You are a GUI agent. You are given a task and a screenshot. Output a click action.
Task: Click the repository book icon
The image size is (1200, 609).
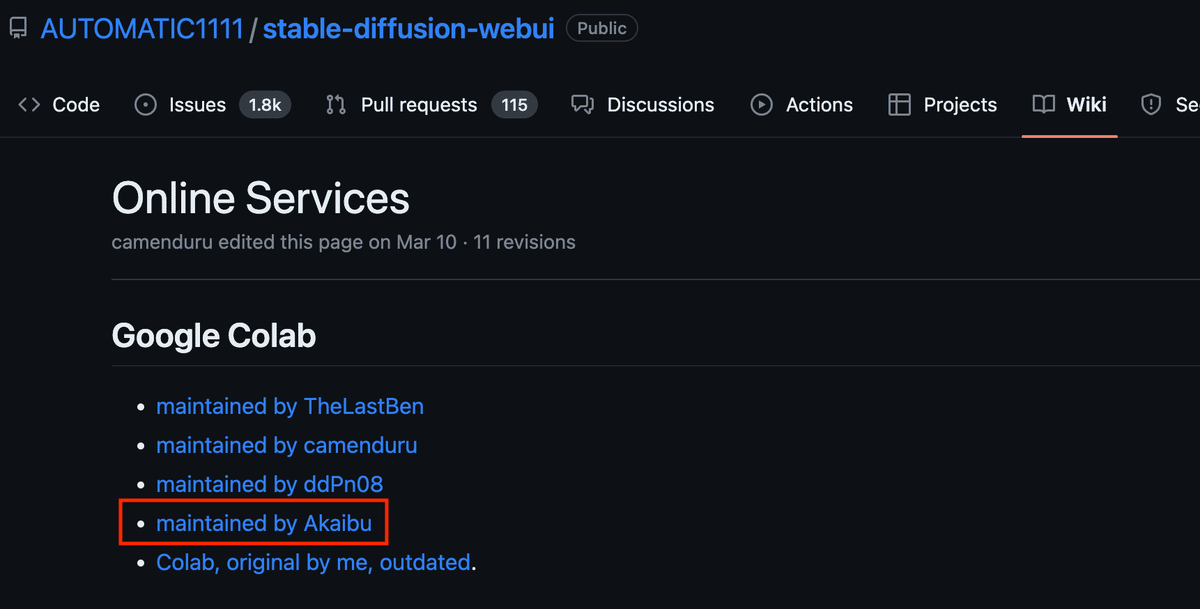18,28
